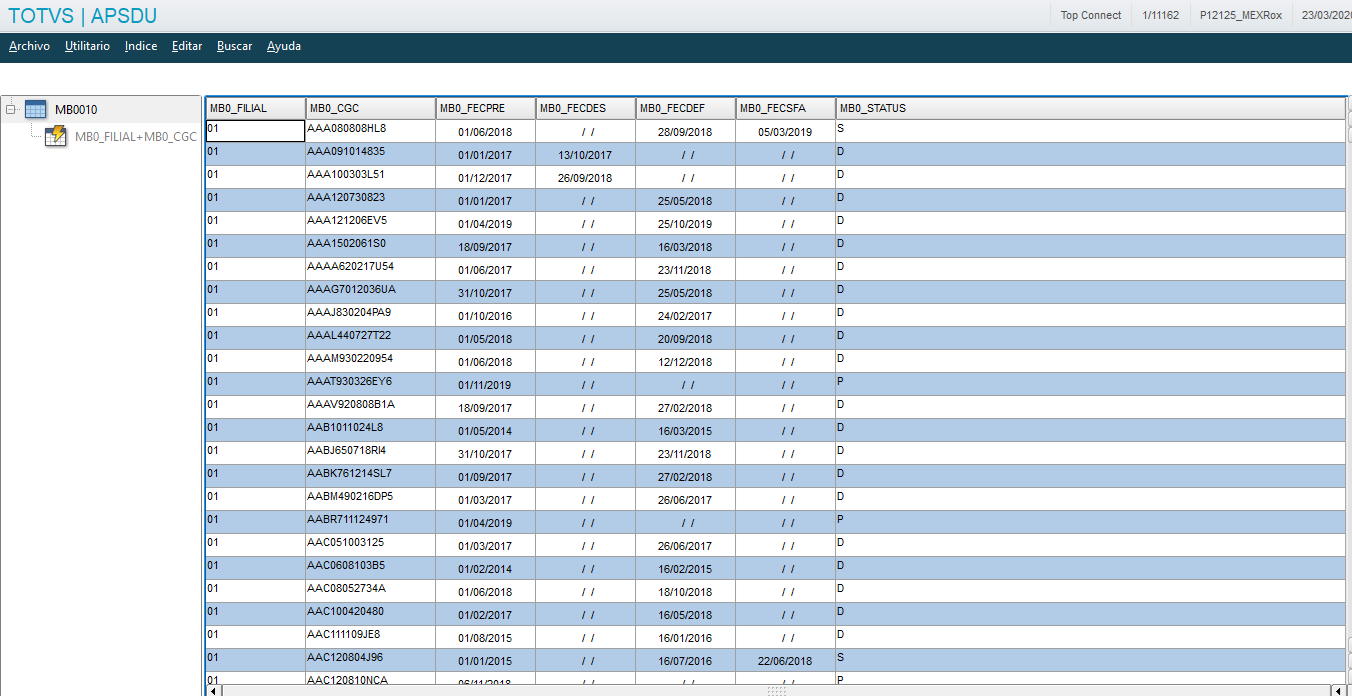
Task: Click the 01/10/2016 date cell
Action: click(x=485, y=316)
